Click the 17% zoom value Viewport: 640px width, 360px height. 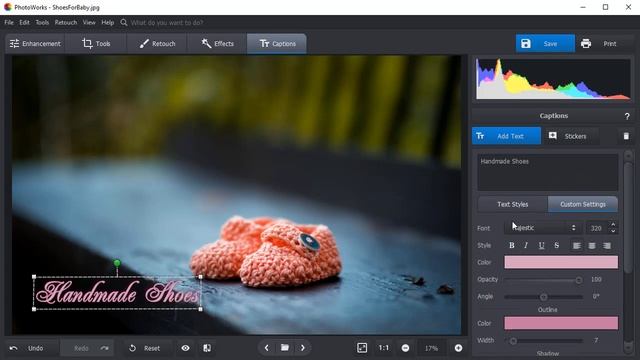(431, 348)
